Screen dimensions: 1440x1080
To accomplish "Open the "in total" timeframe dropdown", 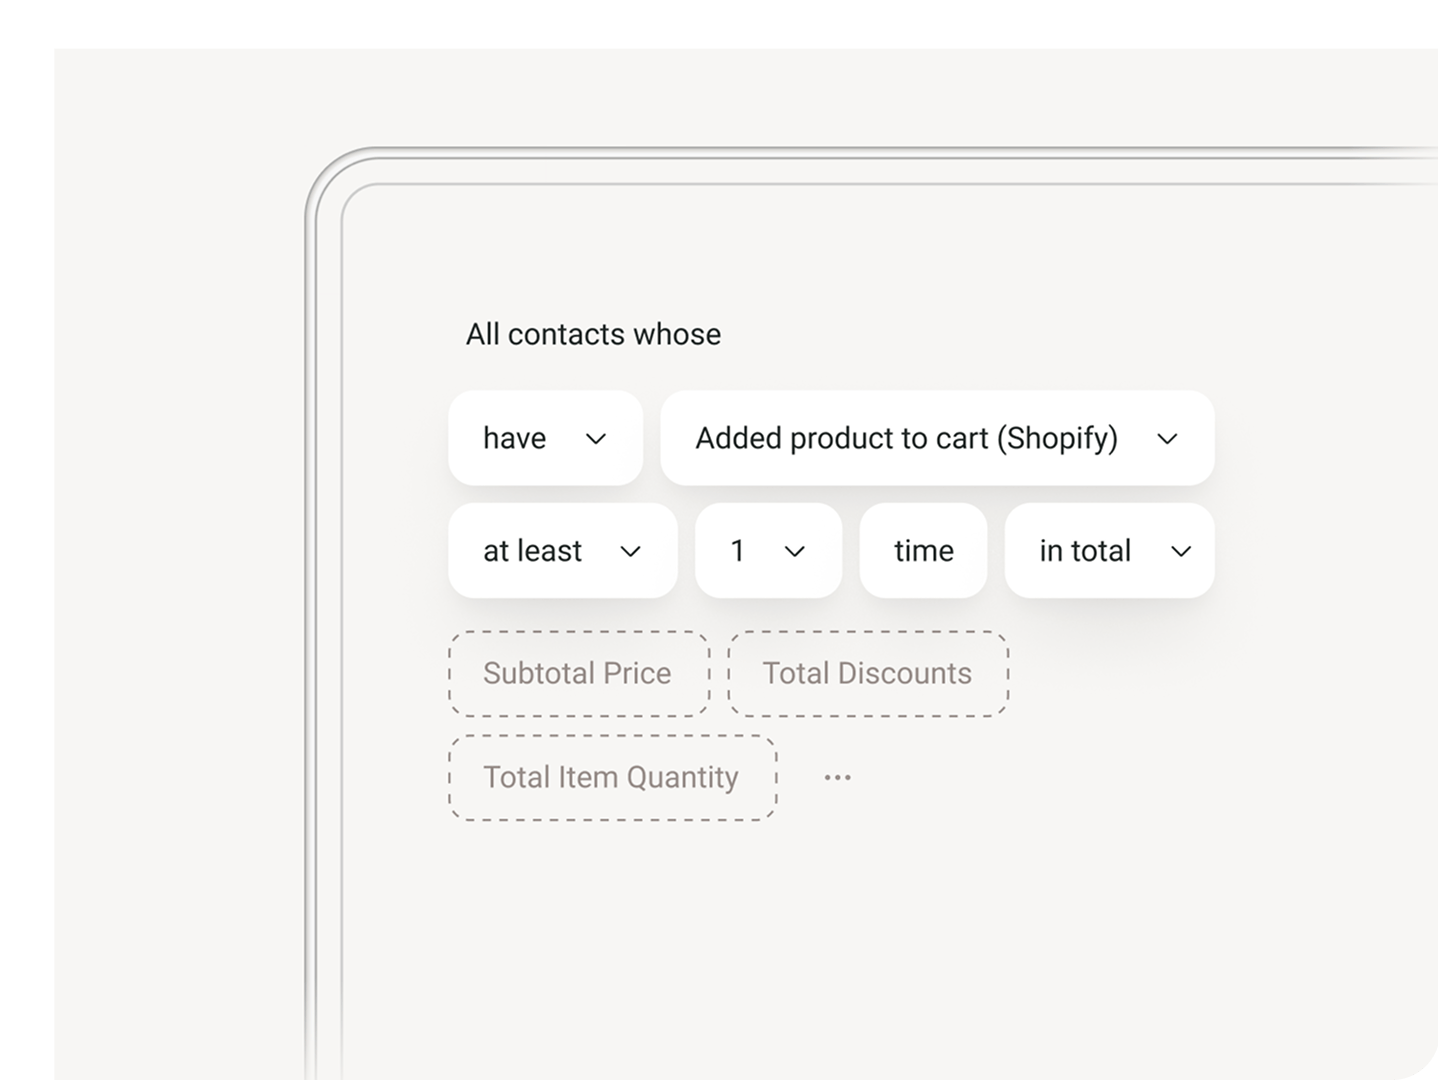I will 1109,551.
